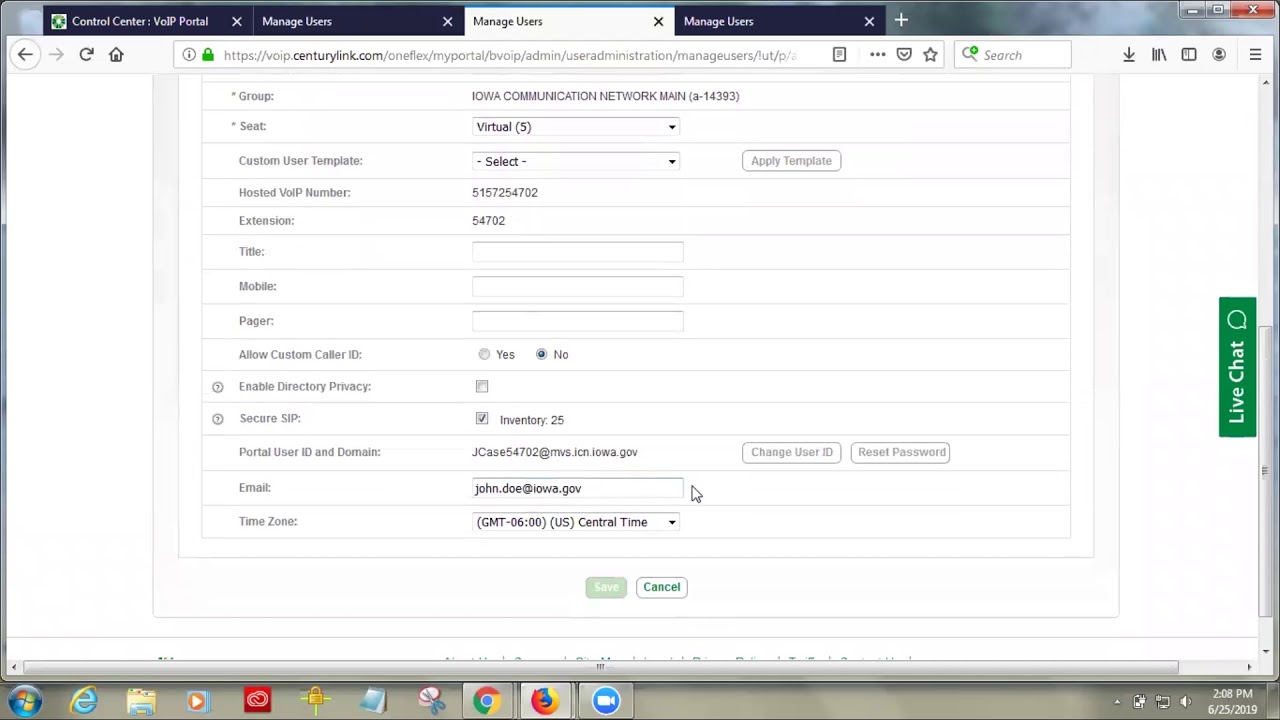Open Windows Start menu
1280x720 pixels.
coord(24,701)
